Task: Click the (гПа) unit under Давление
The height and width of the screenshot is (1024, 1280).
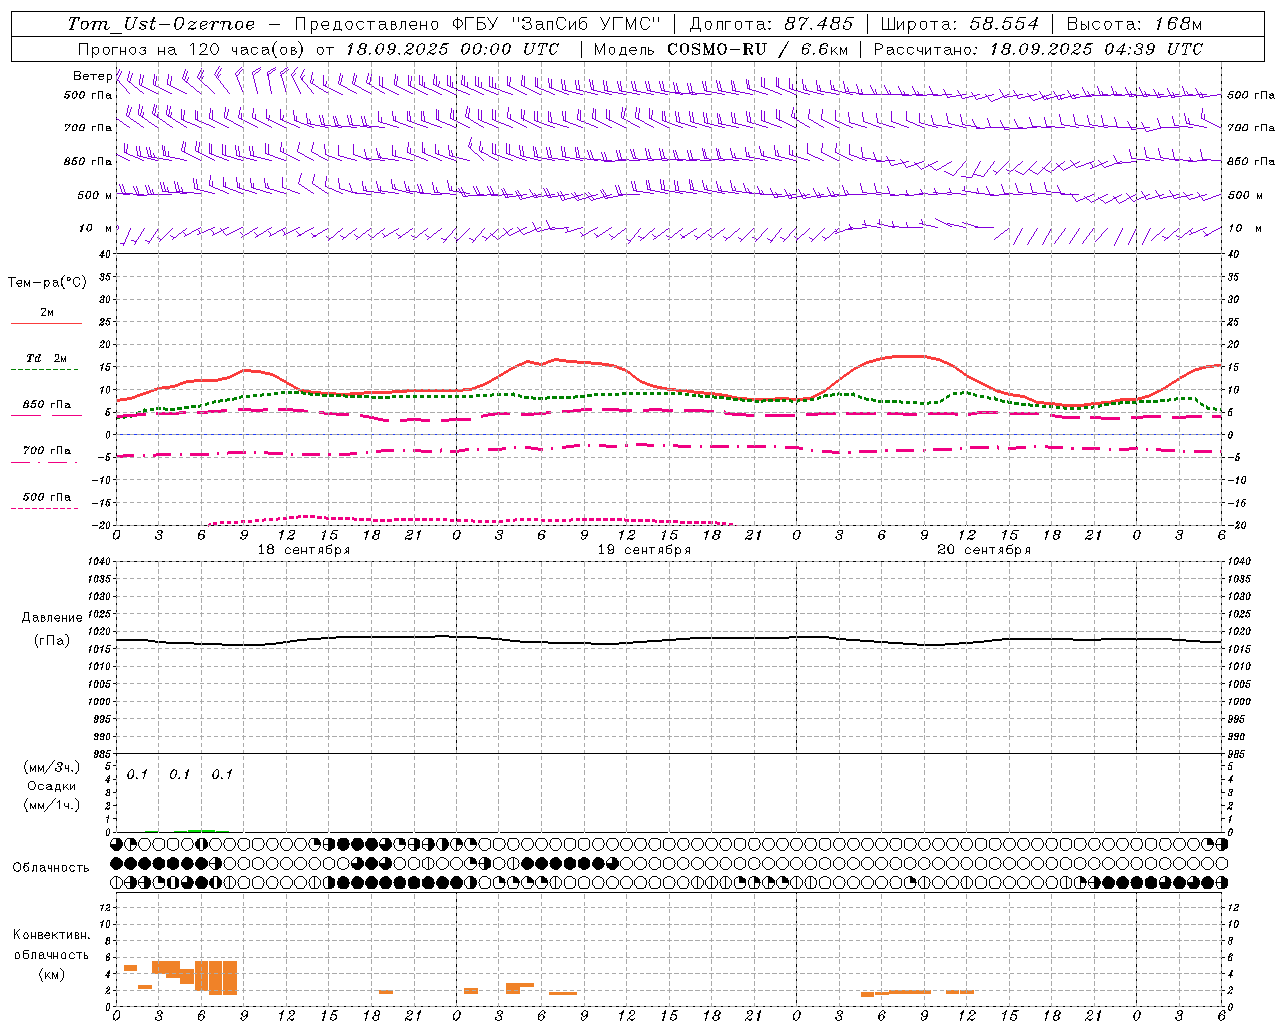Action: (52, 641)
